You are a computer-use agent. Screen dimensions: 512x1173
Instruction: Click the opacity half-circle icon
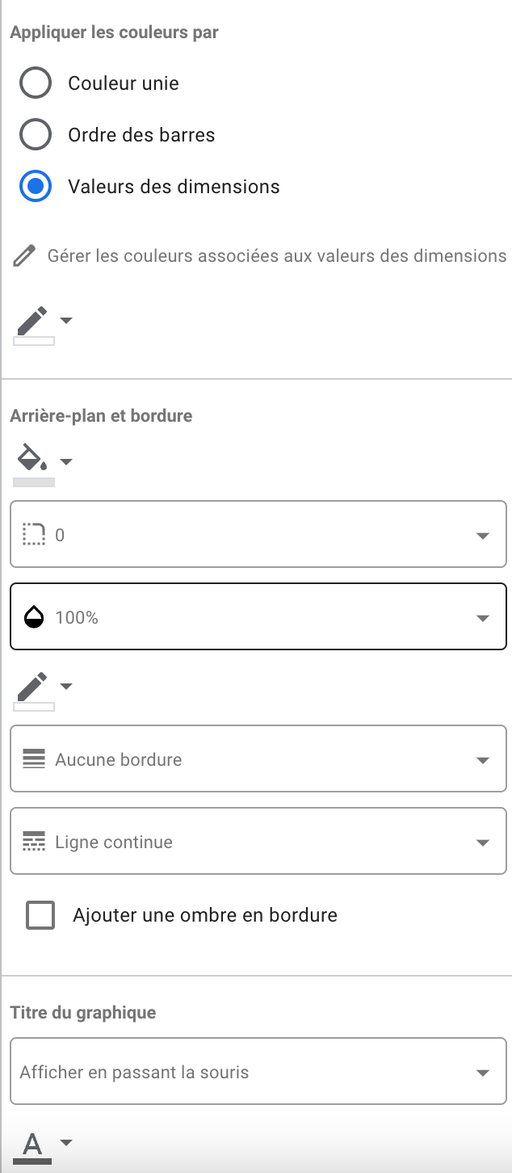[34, 618]
